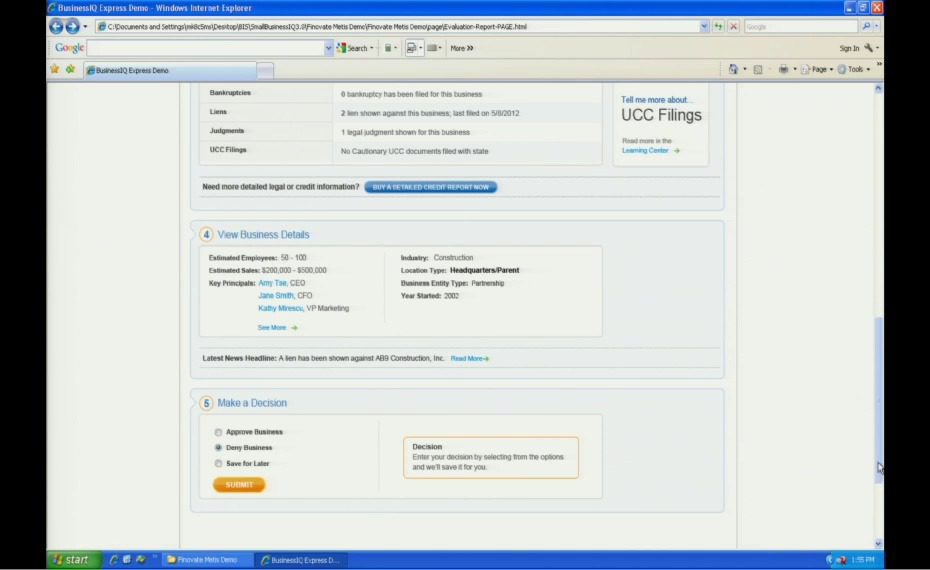Click the 'View Business Details' heading
This screenshot has height=570, width=930.
(263, 235)
